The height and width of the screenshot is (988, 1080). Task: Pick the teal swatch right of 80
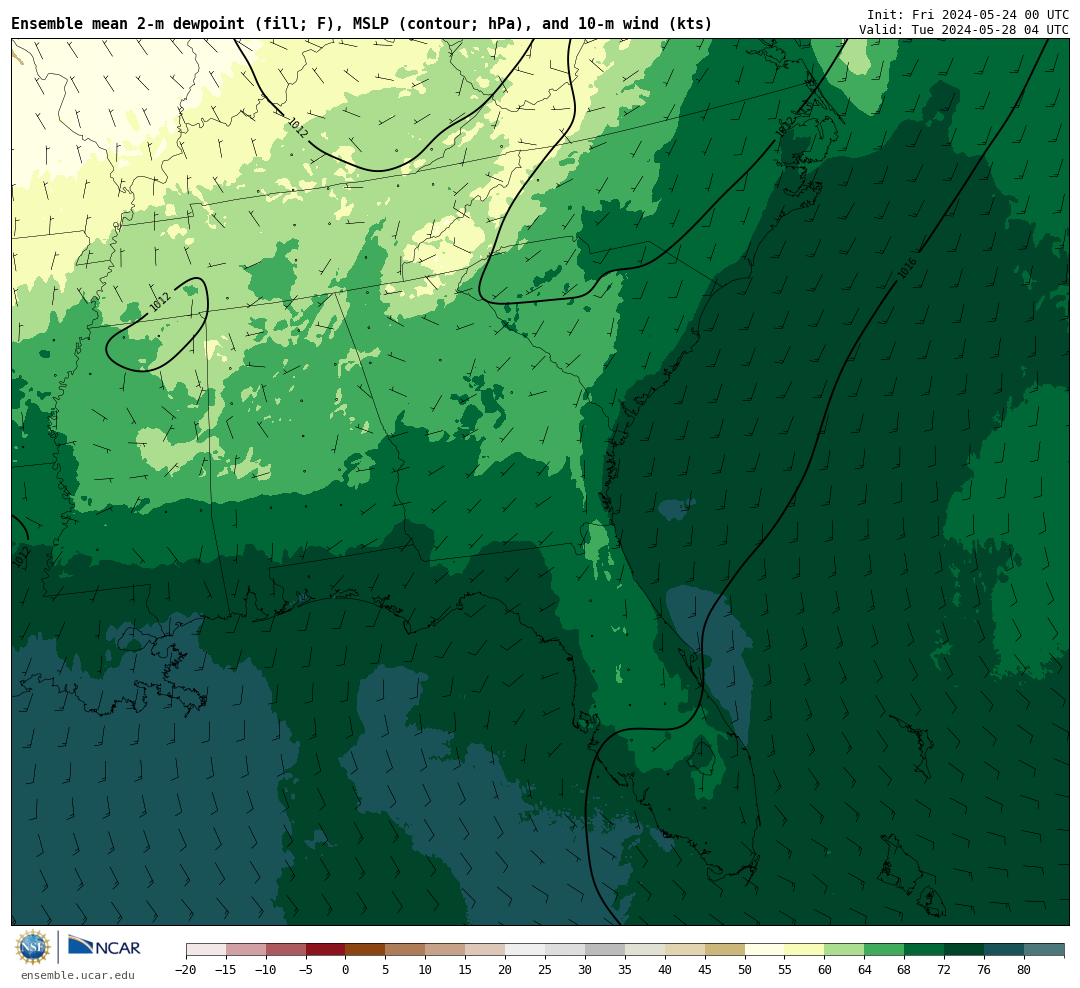click(x=1045, y=950)
